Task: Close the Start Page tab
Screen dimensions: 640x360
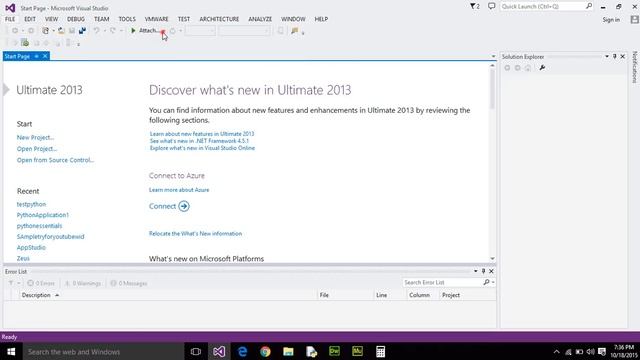Action: pyautogui.click(x=45, y=56)
